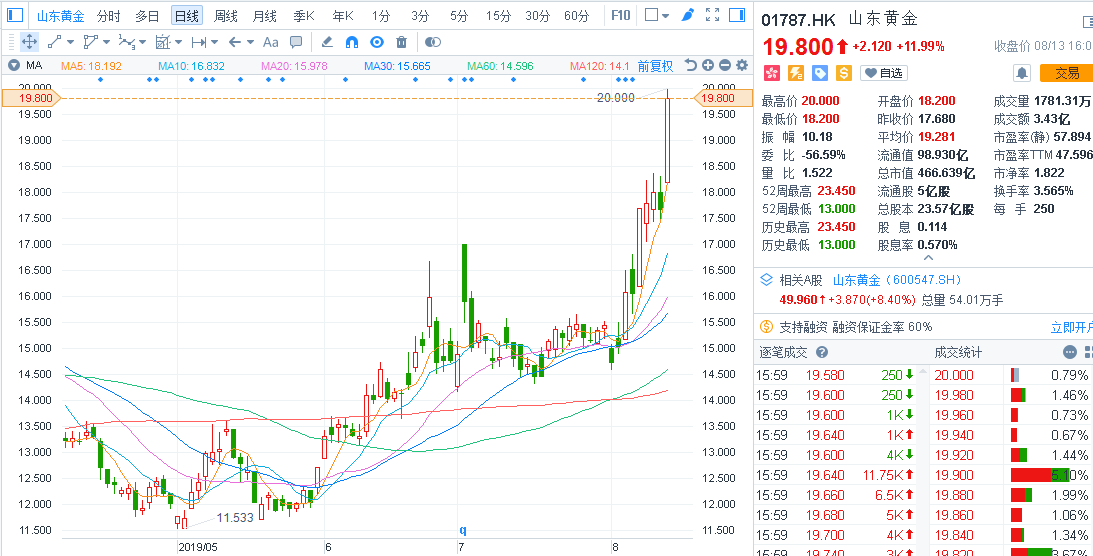Image resolution: width=1093 pixels, height=556 pixels.
Task: Select the Aa text annotation tool
Action: (x=270, y=42)
